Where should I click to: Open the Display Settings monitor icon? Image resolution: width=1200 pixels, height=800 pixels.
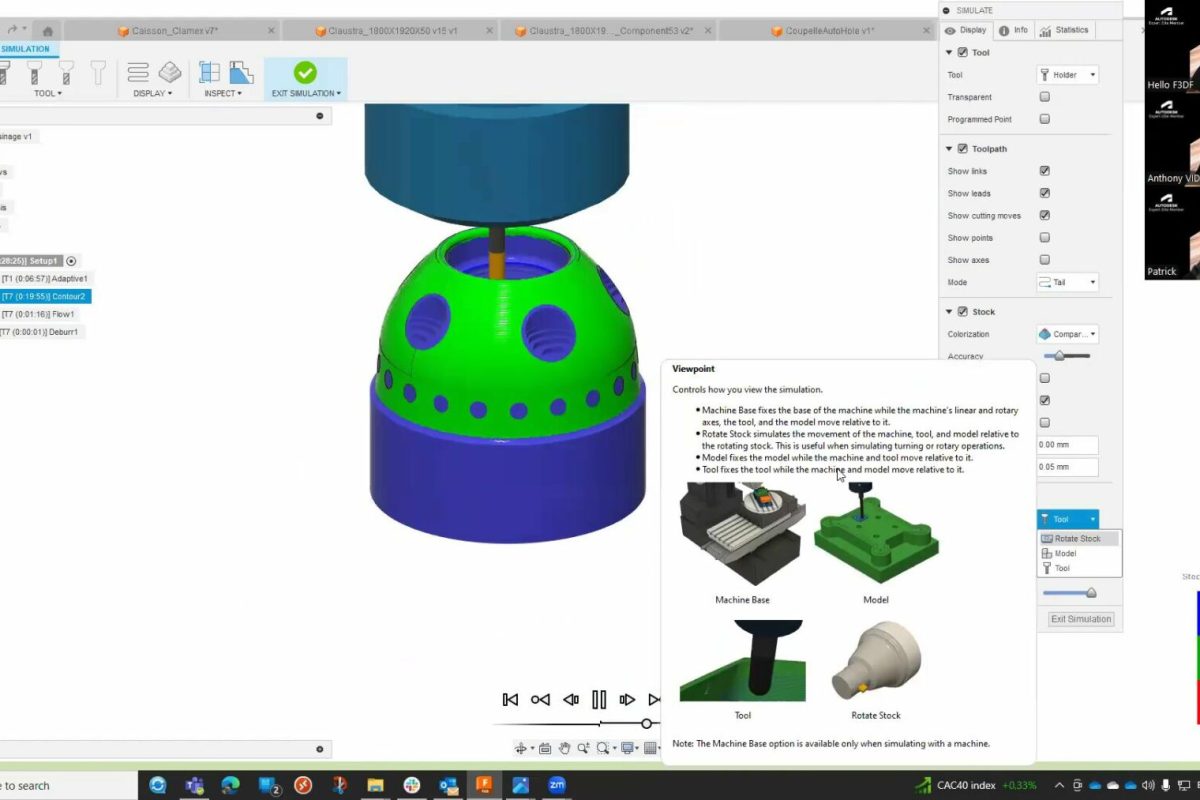(x=627, y=748)
